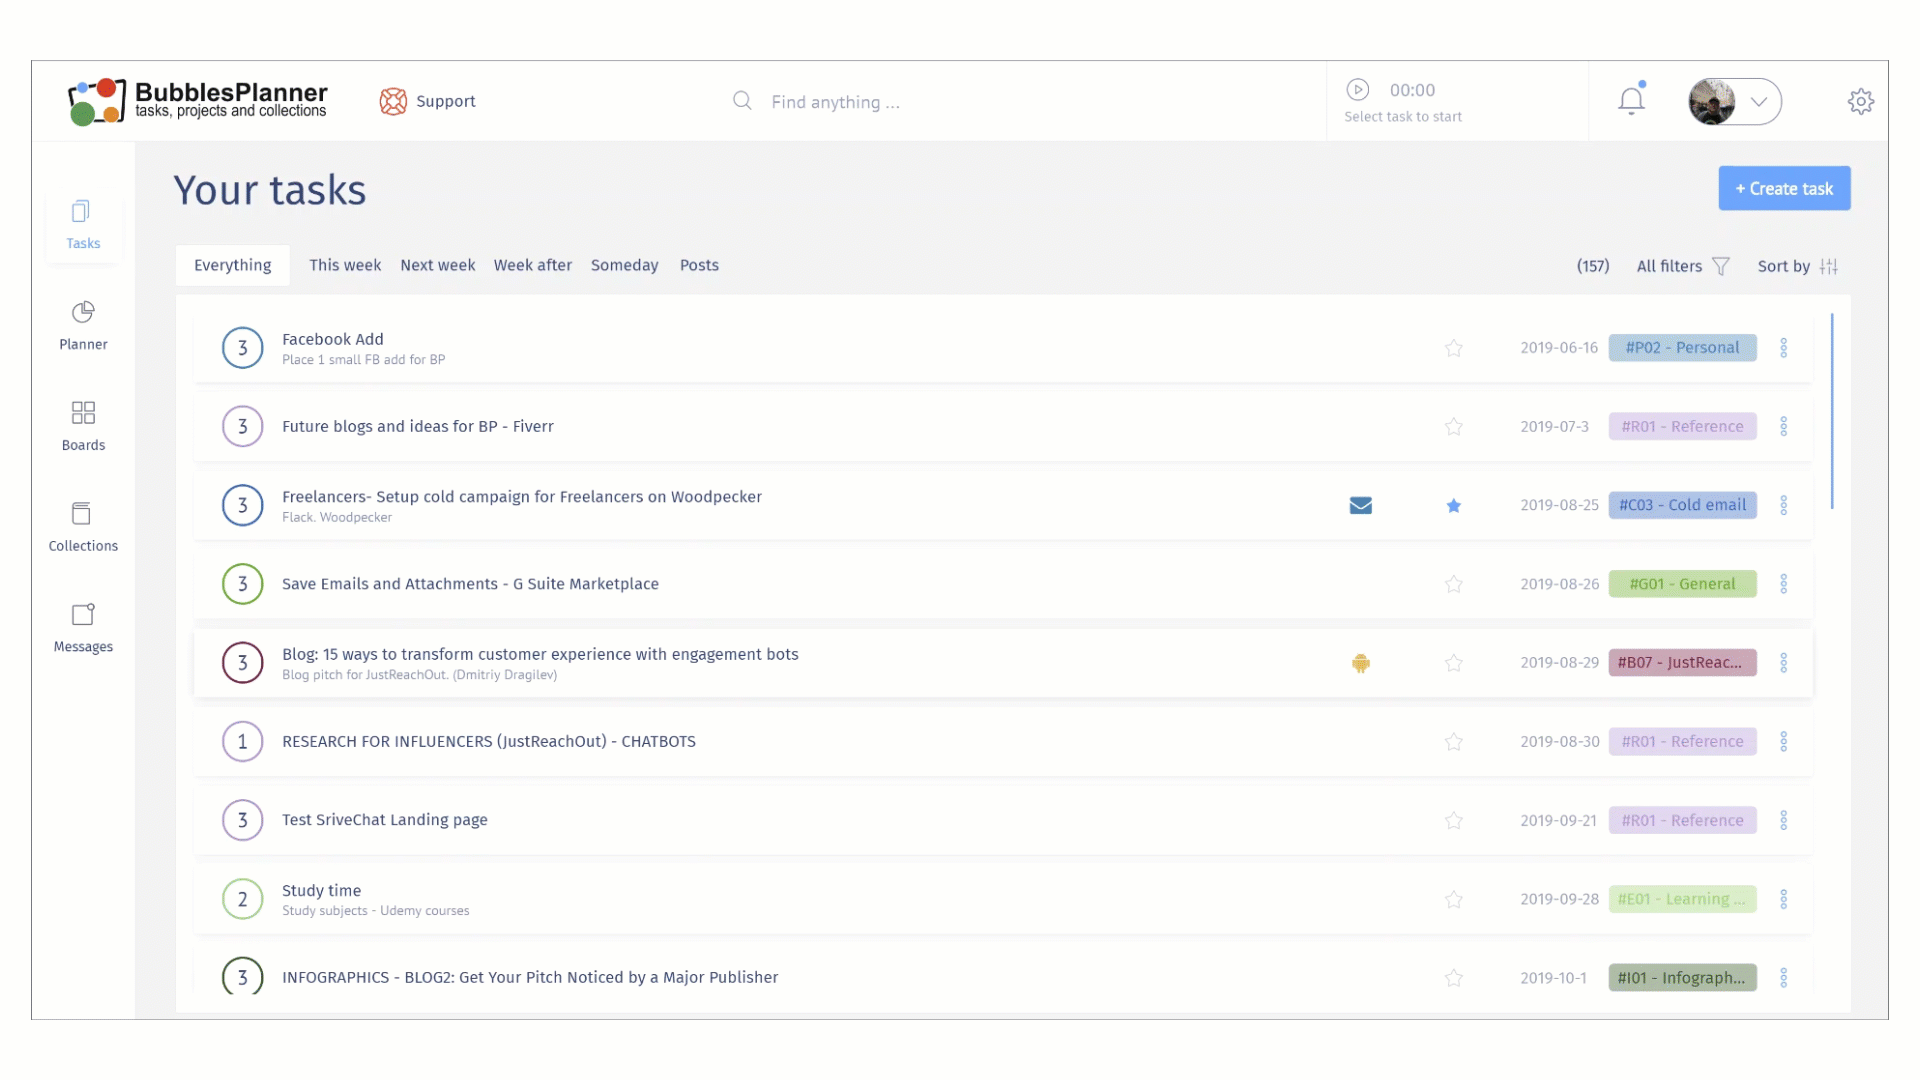Star the Study time task
This screenshot has height=1080, width=1920.
coord(1453,899)
